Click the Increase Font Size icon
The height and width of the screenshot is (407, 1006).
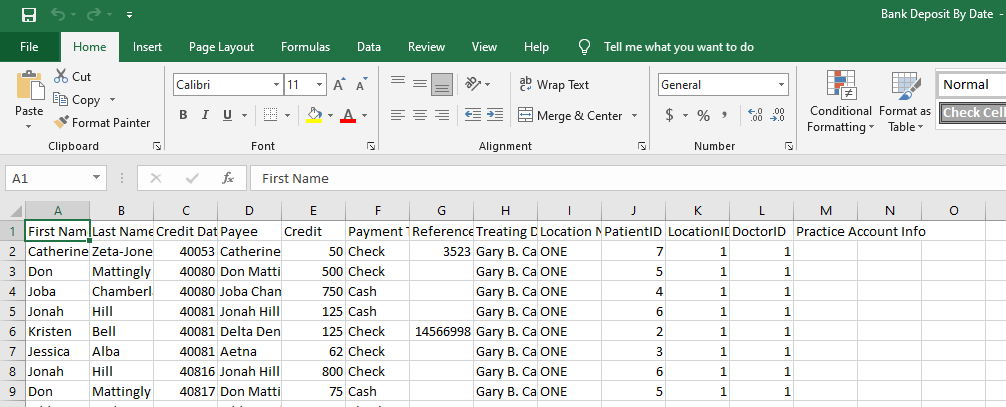coord(338,85)
